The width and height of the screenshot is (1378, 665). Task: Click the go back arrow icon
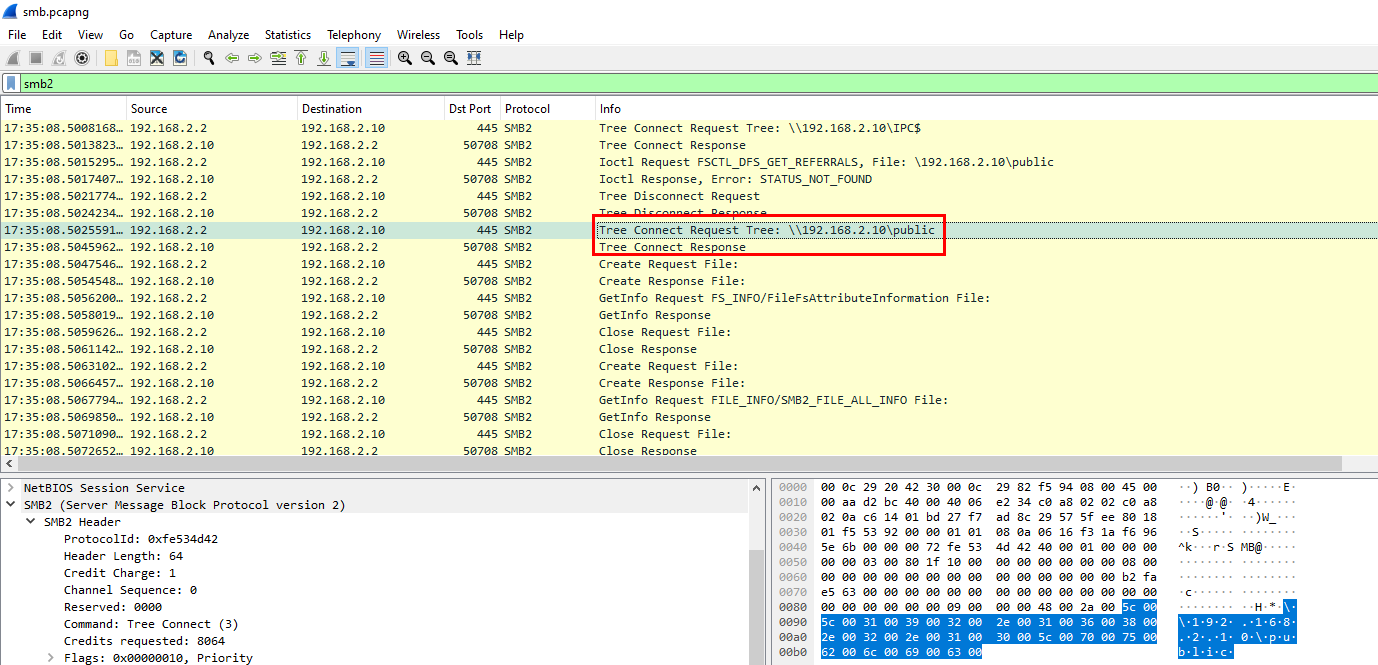[x=232, y=58]
